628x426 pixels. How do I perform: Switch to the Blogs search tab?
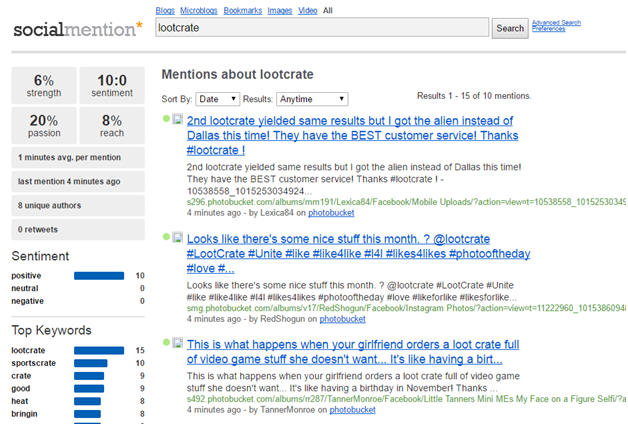point(165,10)
